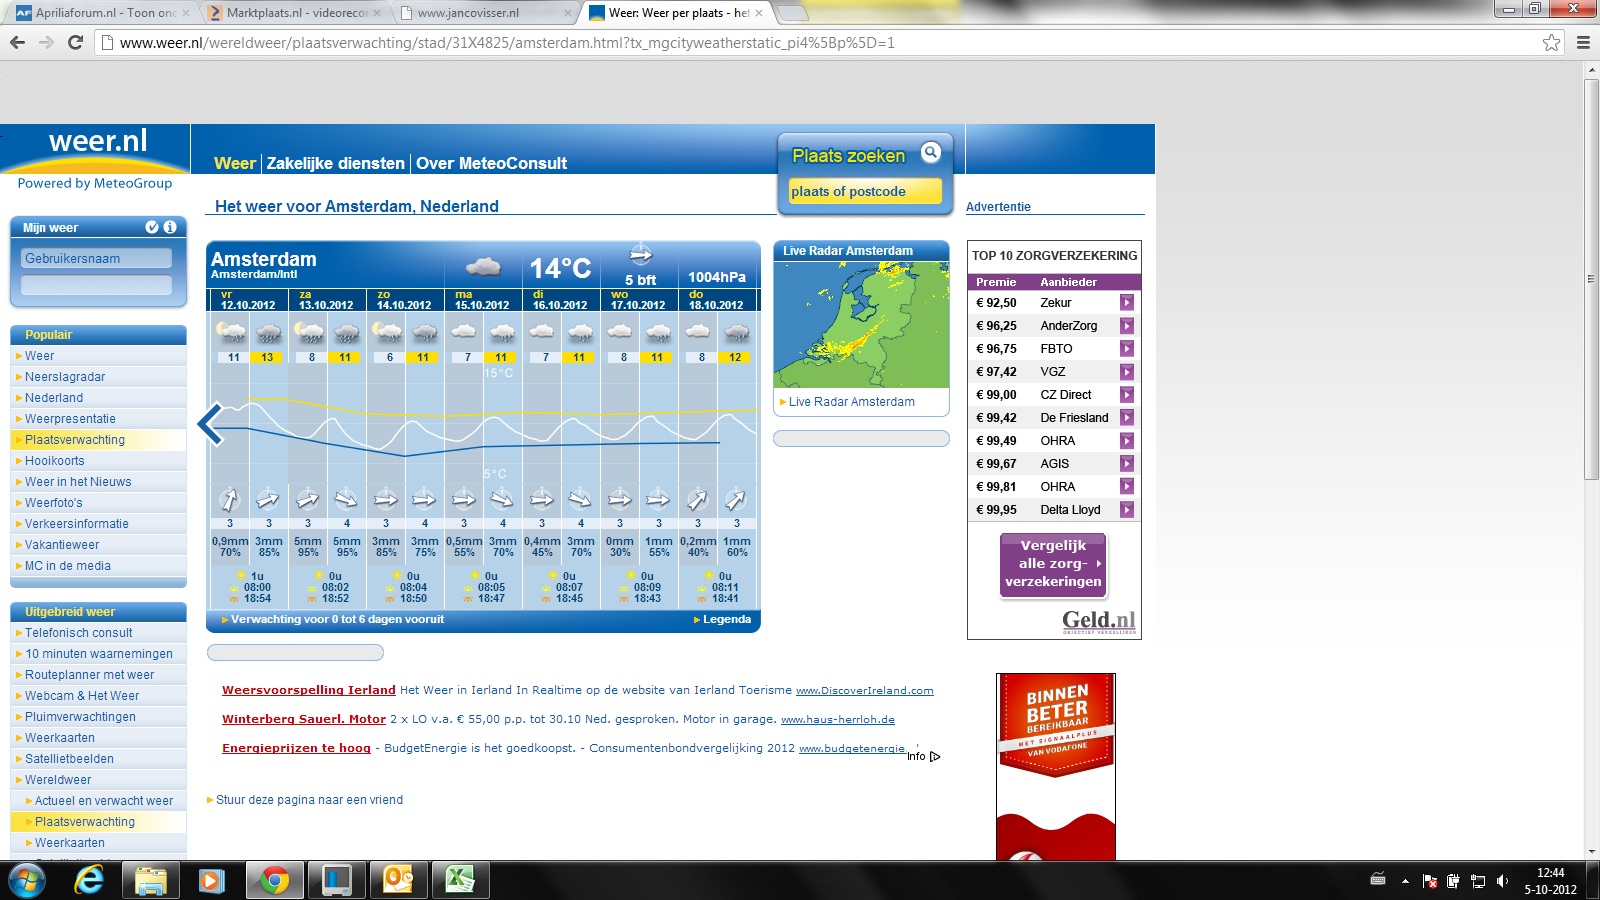The height and width of the screenshot is (900, 1600).
Task: Switch to the www.jancovisser.nl tab
Action: point(485,13)
